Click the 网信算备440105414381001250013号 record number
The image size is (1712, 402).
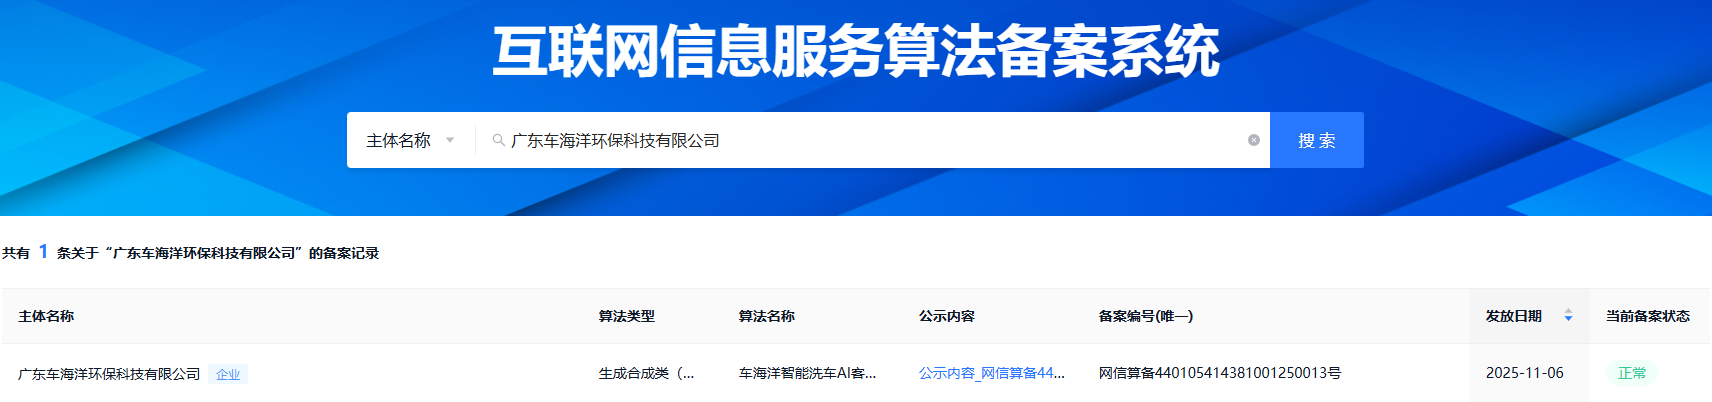[1219, 373]
